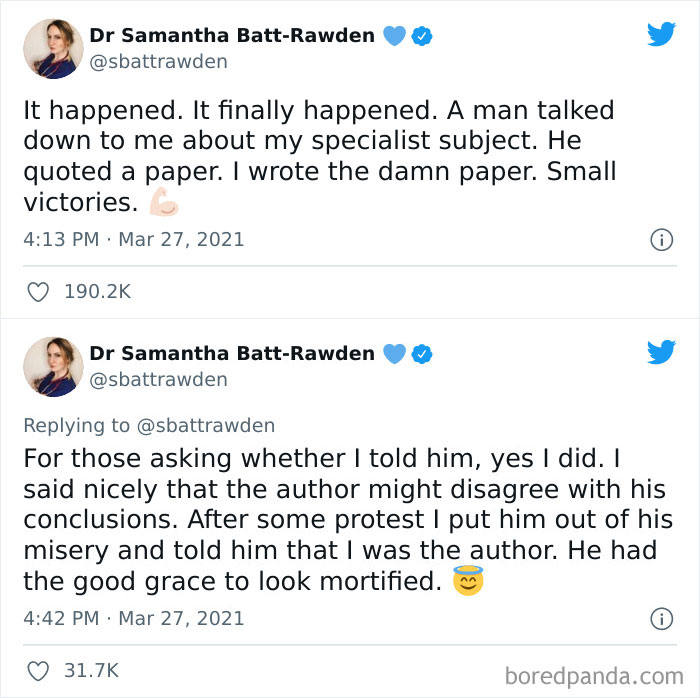Viewport: 700px width, 698px height.
Task: Open the 4:13 PM · Mar 27, 2021 timestamp
Action: [x=134, y=240]
